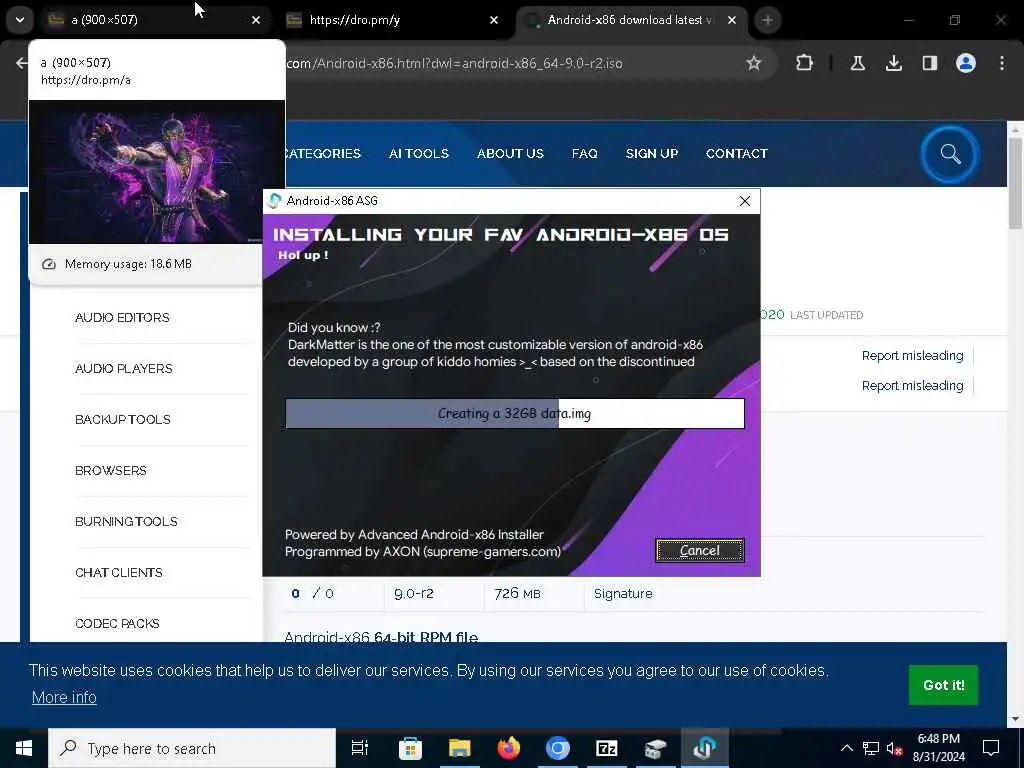This screenshot has width=1024, height=768.
Task: Click the website search magnifier icon
Action: click(950, 154)
